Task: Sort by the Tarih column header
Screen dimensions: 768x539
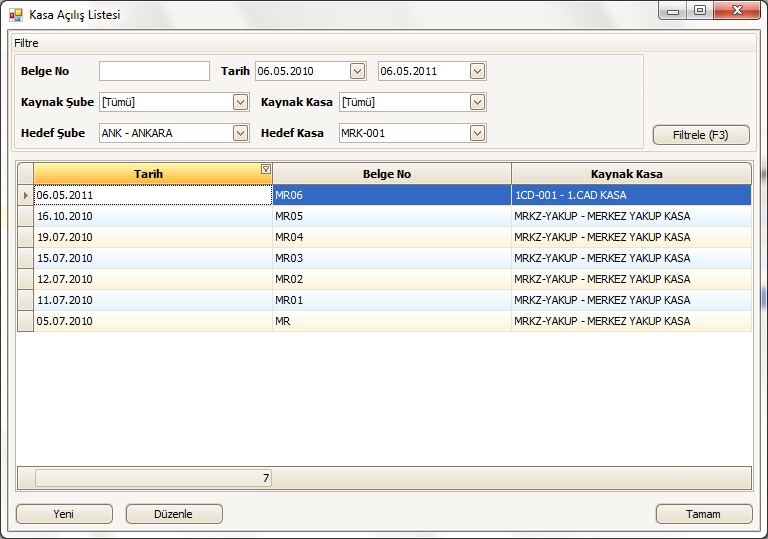Action: [148, 174]
